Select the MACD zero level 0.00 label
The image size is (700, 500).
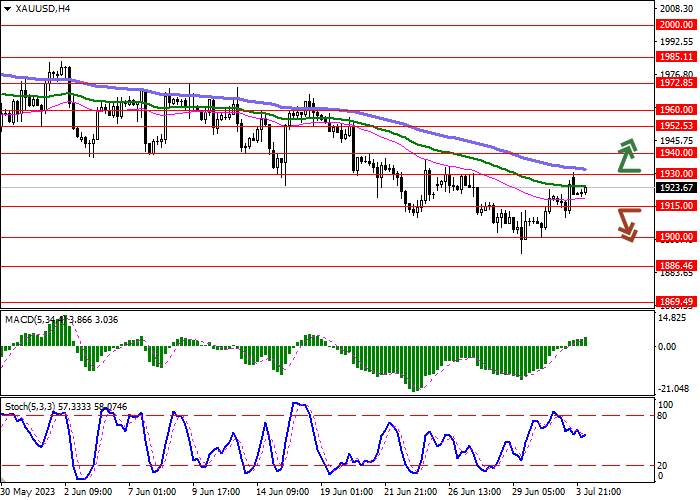click(668, 346)
